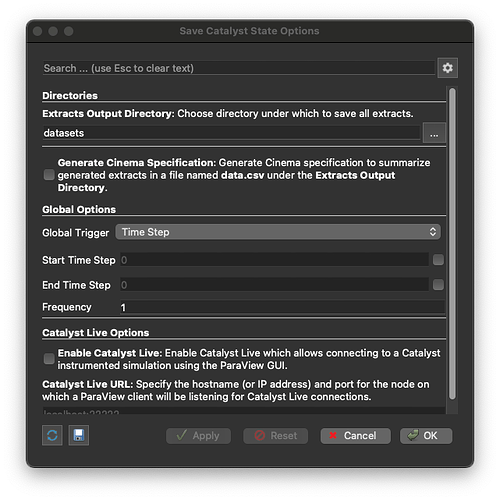This screenshot has width=500, height=500.
Task: Click the Reset button
Action: 276,436
